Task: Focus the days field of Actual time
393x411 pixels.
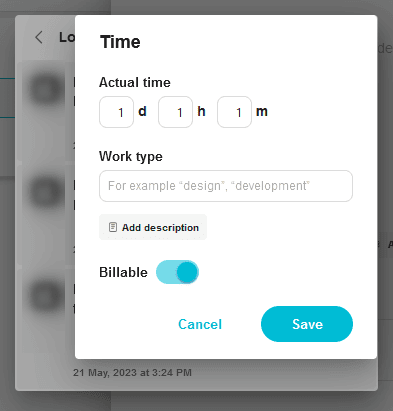Action: point(116,112)
